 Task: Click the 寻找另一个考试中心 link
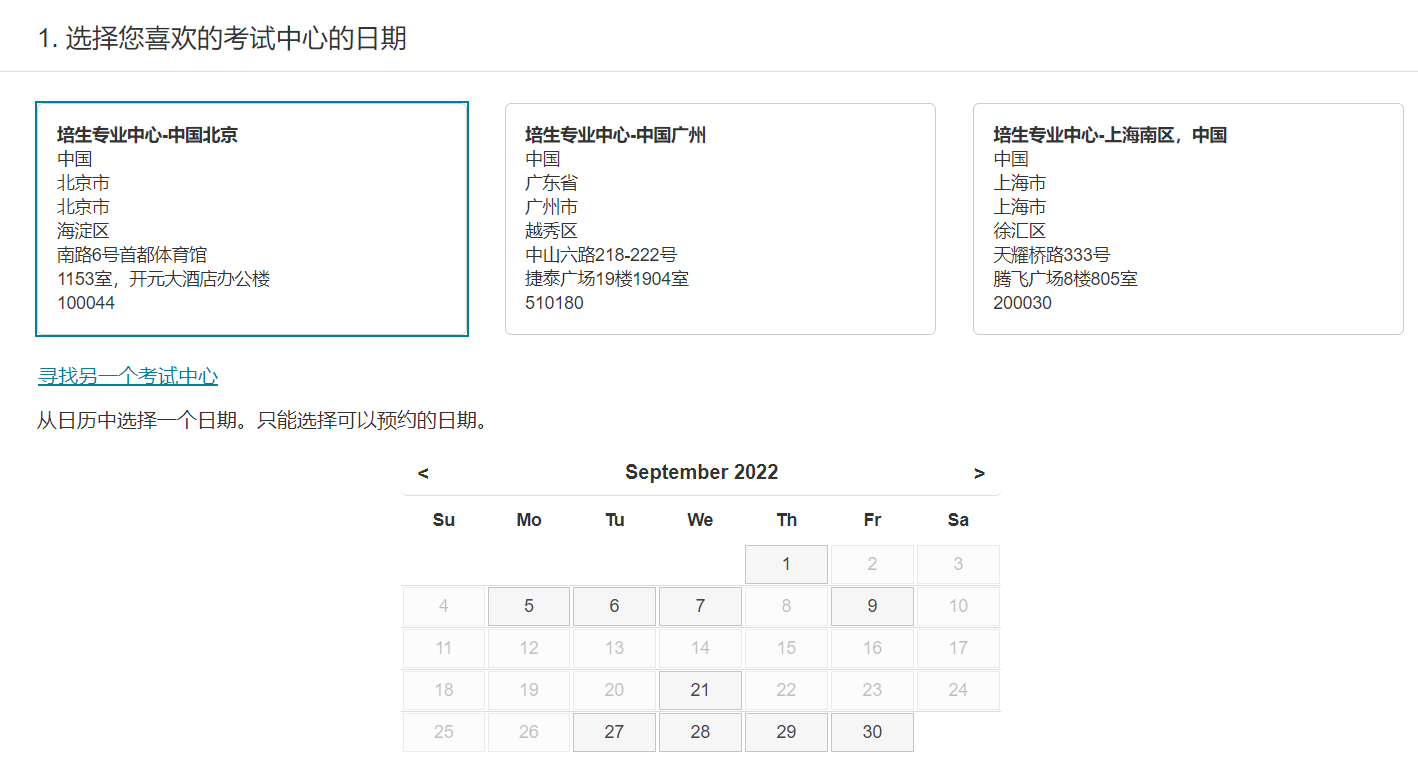pos(128,376)
